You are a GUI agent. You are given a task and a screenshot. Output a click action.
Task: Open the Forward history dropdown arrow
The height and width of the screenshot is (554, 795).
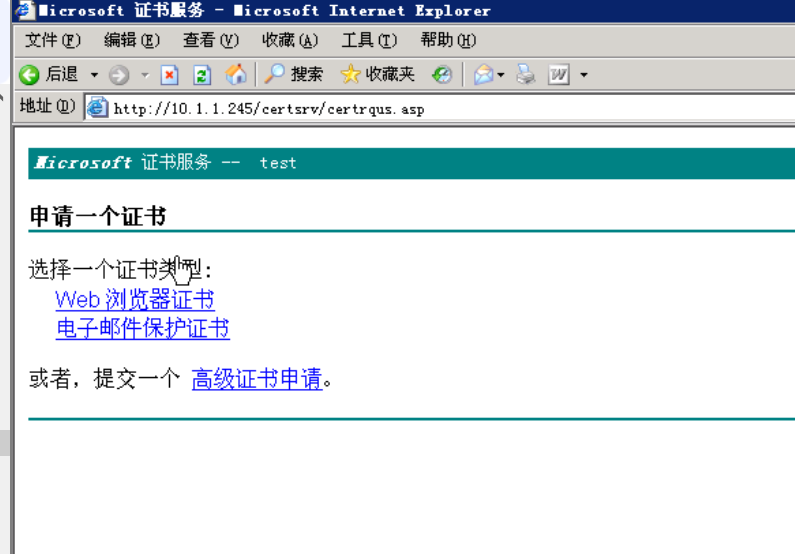pyautogui.click(x=145, y=75)
